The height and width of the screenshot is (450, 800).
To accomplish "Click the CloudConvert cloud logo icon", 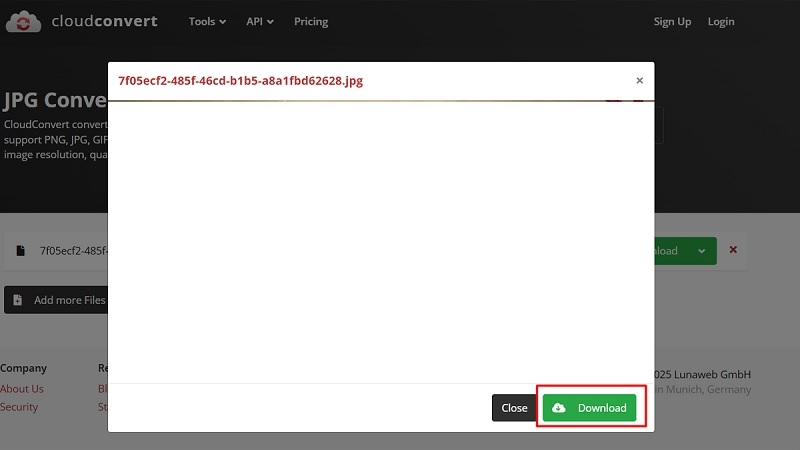I will (x=23, y=21).
